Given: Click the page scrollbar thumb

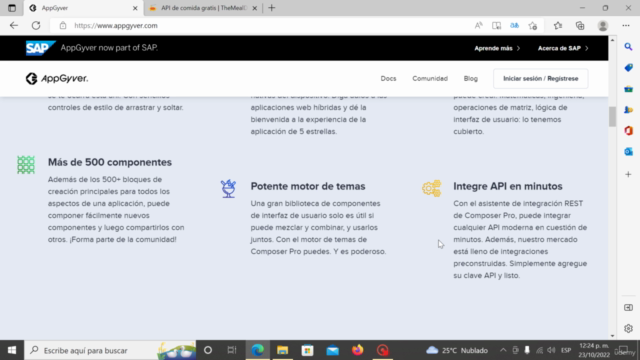Looking at the screenshot, I should point(612,117).
